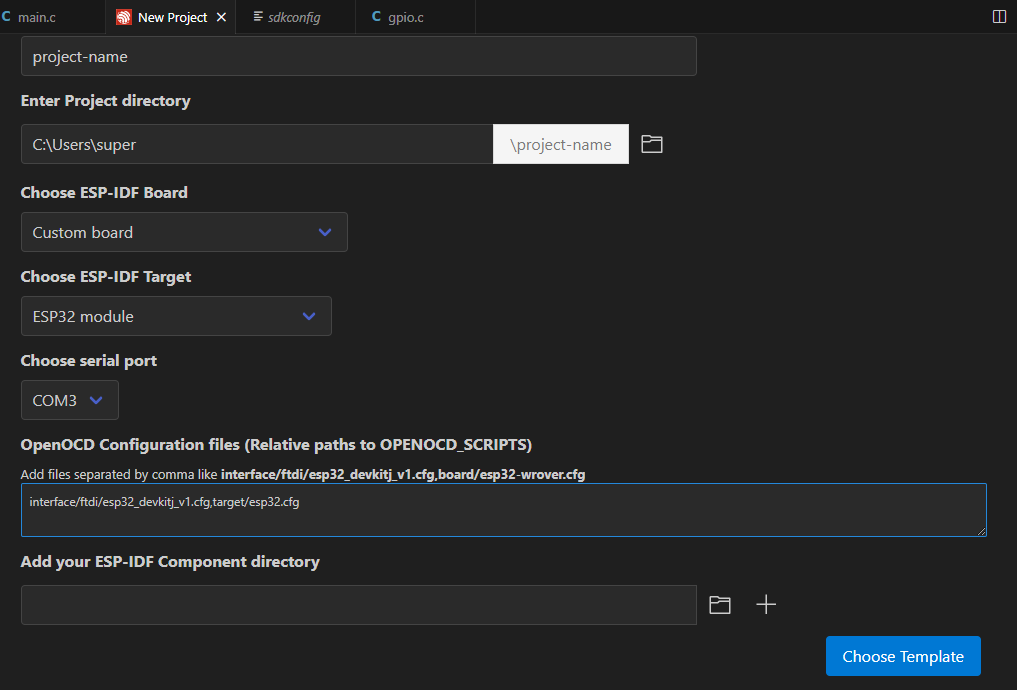Split the editor with the layout icon
This screenshot has height=690, width=1017.
click(999, 17)
